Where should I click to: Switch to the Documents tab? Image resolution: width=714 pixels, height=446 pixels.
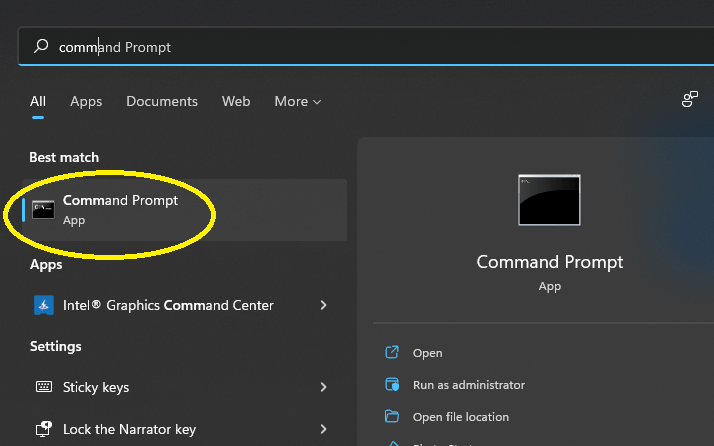pos(162,101)
